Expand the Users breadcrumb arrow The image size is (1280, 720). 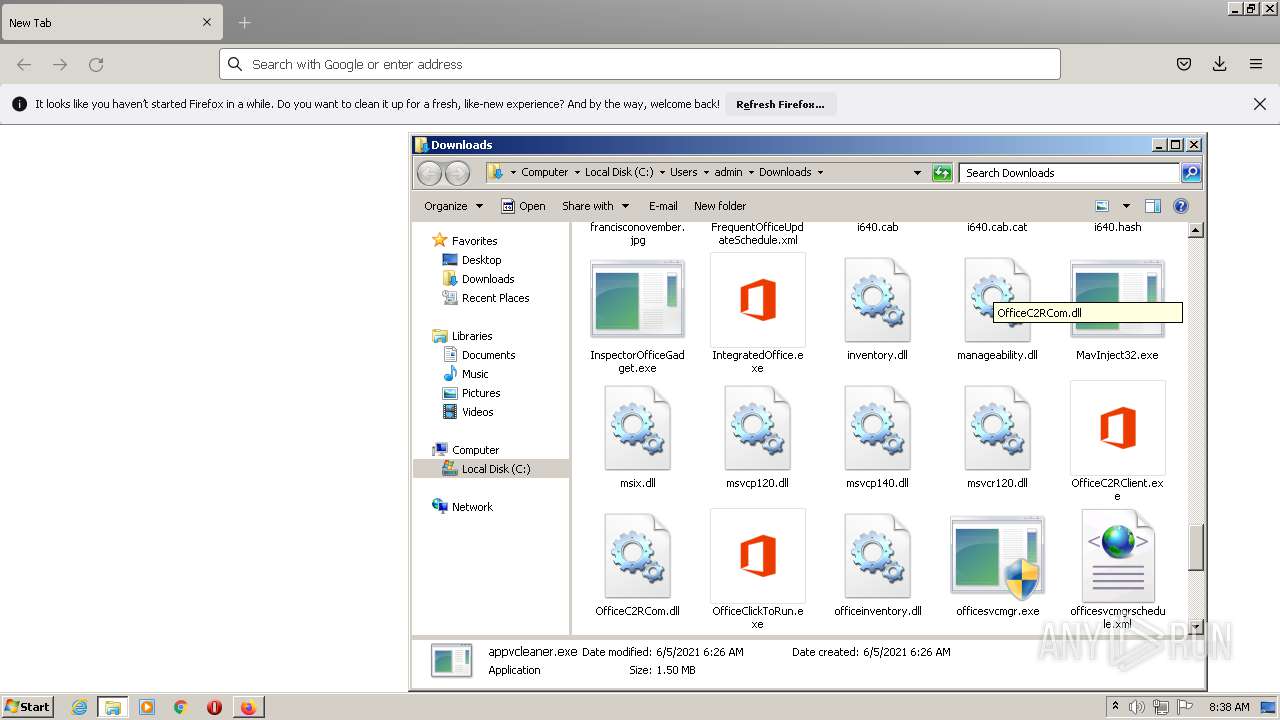pos(705,173)
